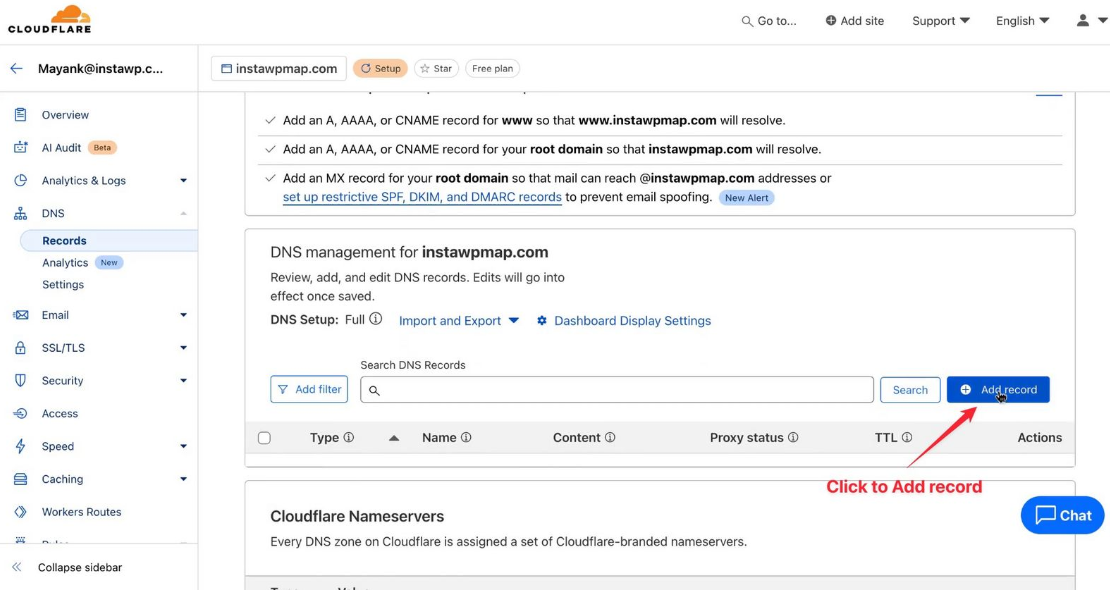Click Collapse sidebar label

click(80, 567)
